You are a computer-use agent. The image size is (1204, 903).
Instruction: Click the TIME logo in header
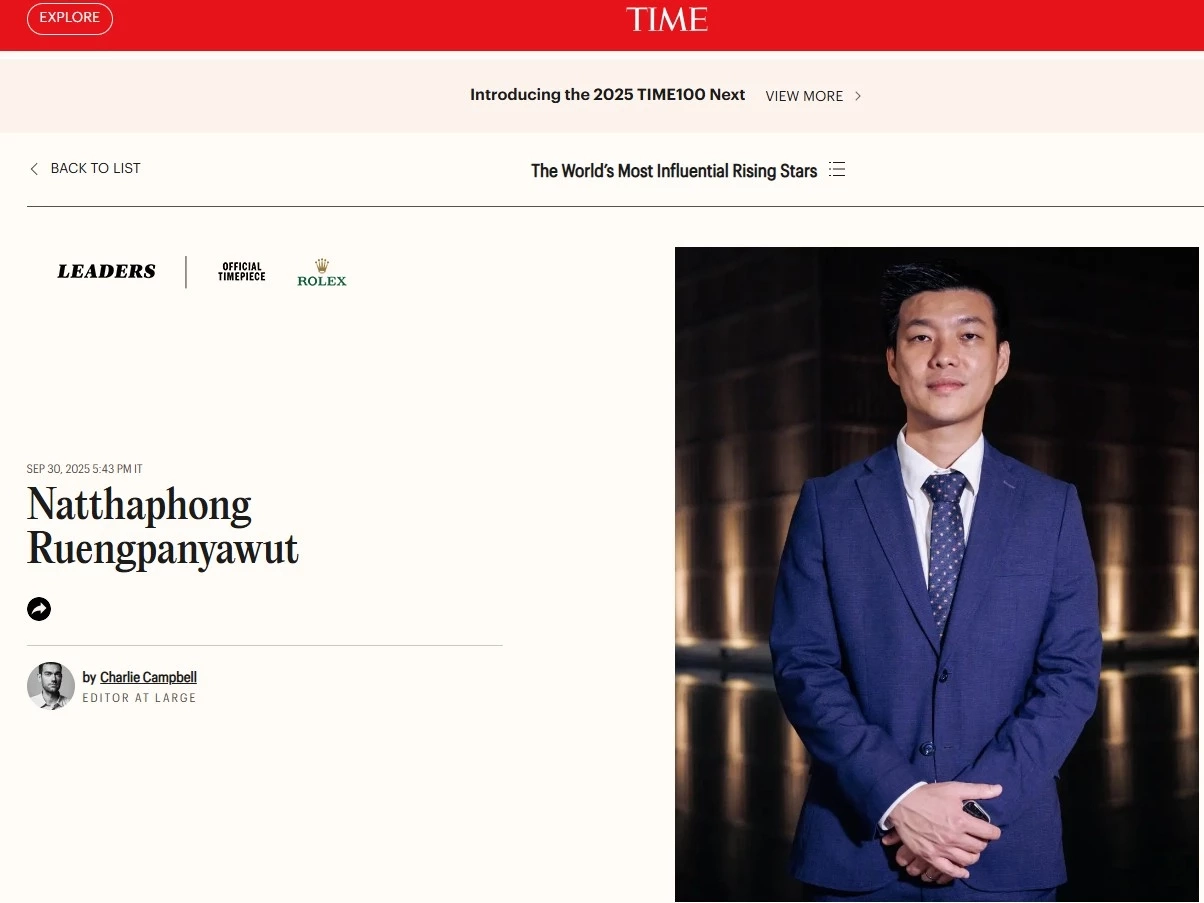667,19
